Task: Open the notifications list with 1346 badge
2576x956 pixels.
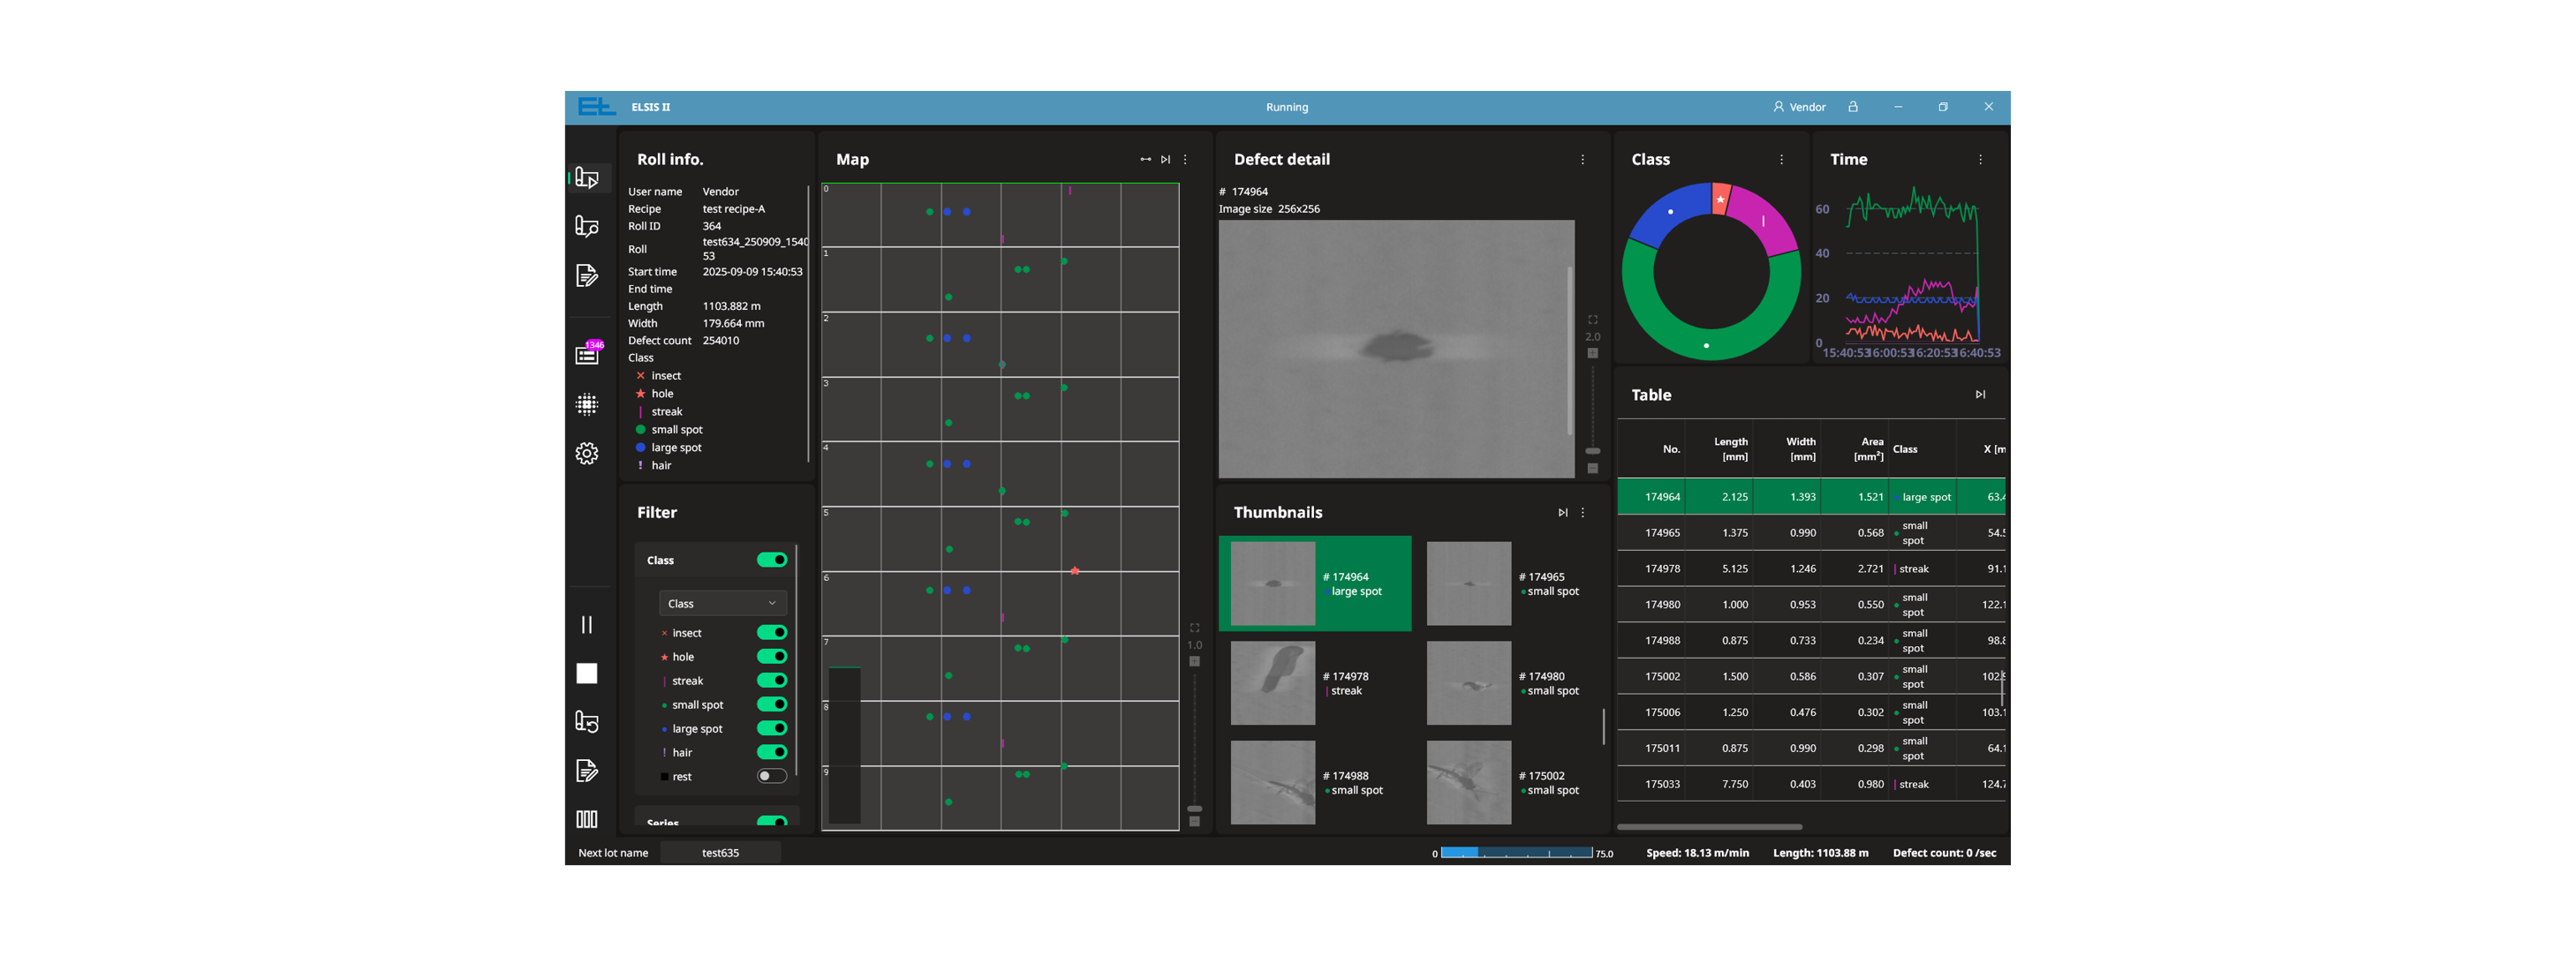Action: pyautogui.click(x=587, y=355)
